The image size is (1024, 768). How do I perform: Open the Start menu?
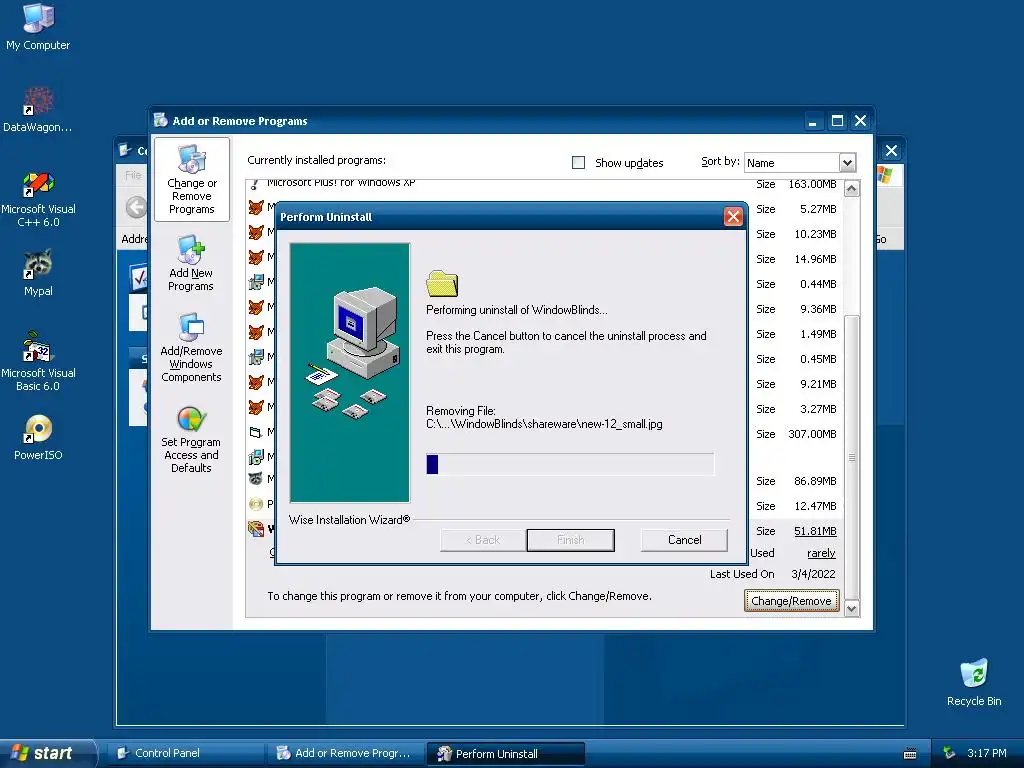47,753
